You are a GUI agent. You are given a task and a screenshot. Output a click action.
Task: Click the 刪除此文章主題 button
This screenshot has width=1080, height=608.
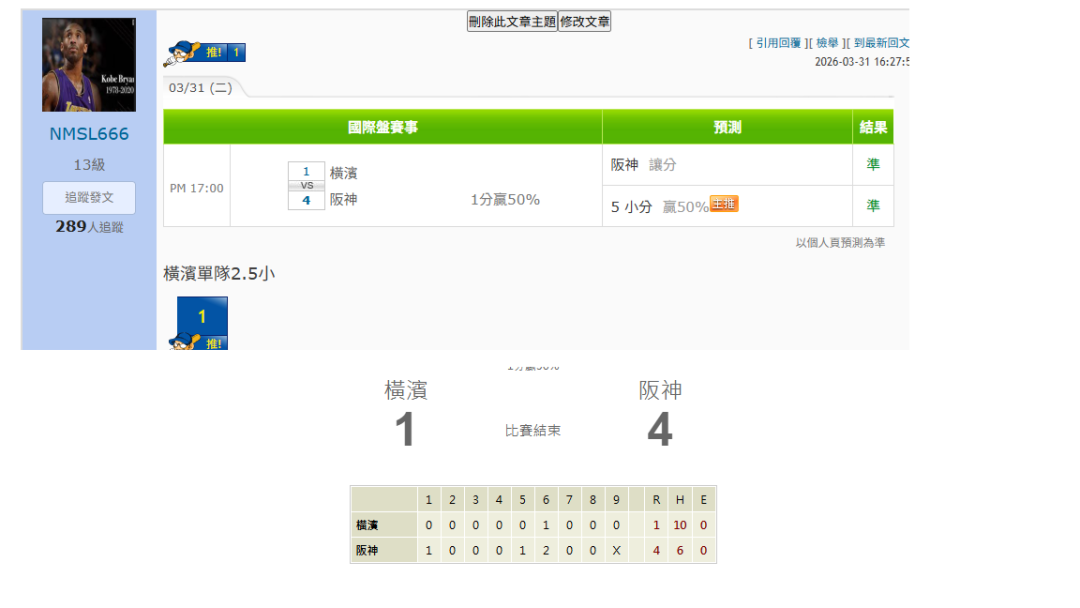511,22
